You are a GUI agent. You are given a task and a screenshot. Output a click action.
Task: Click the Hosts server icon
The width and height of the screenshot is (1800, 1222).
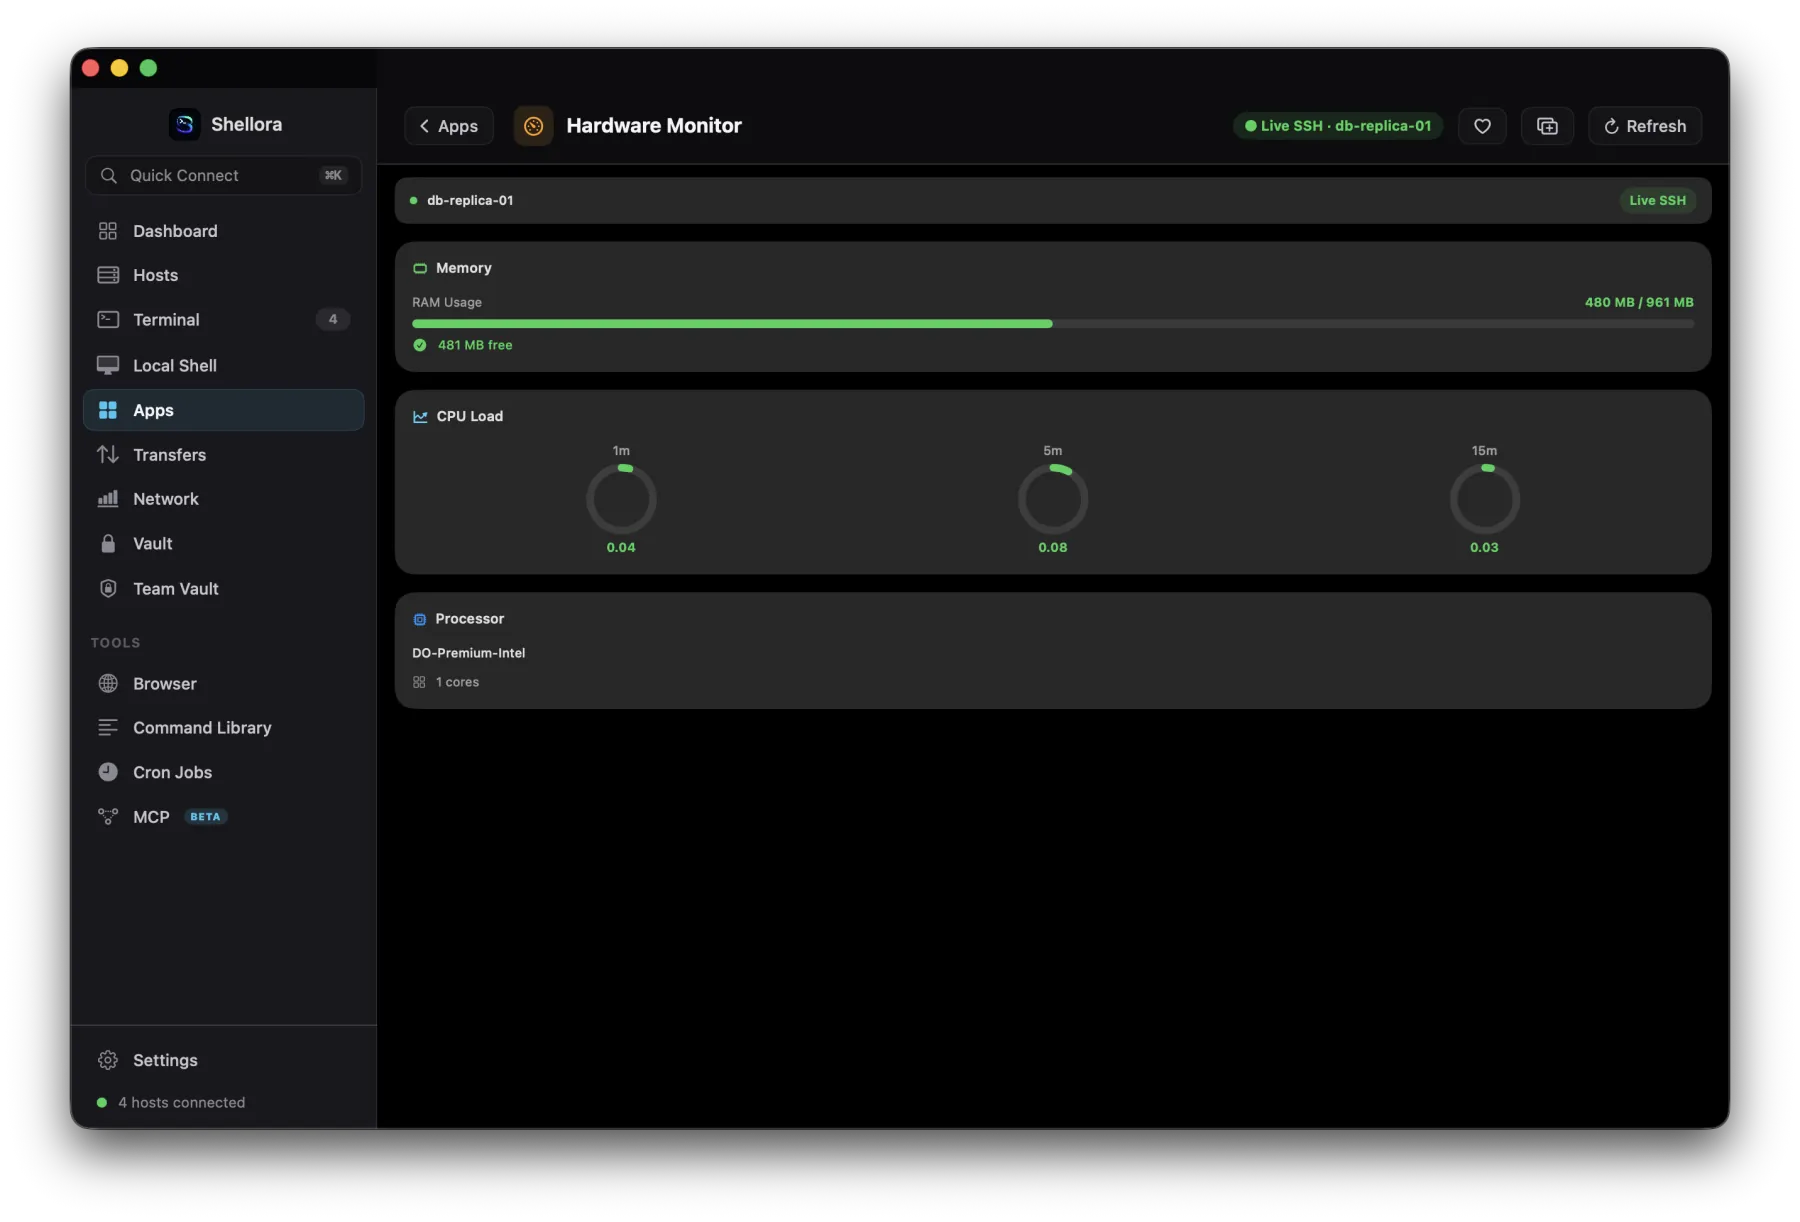[108, 275]
